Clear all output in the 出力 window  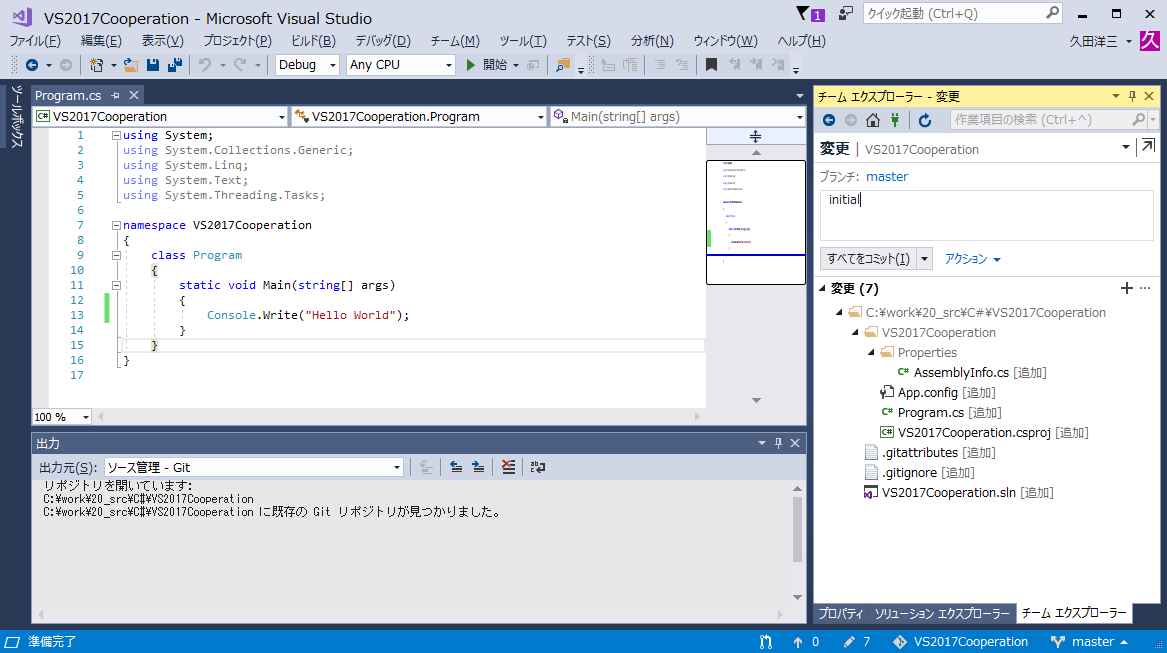509,466
